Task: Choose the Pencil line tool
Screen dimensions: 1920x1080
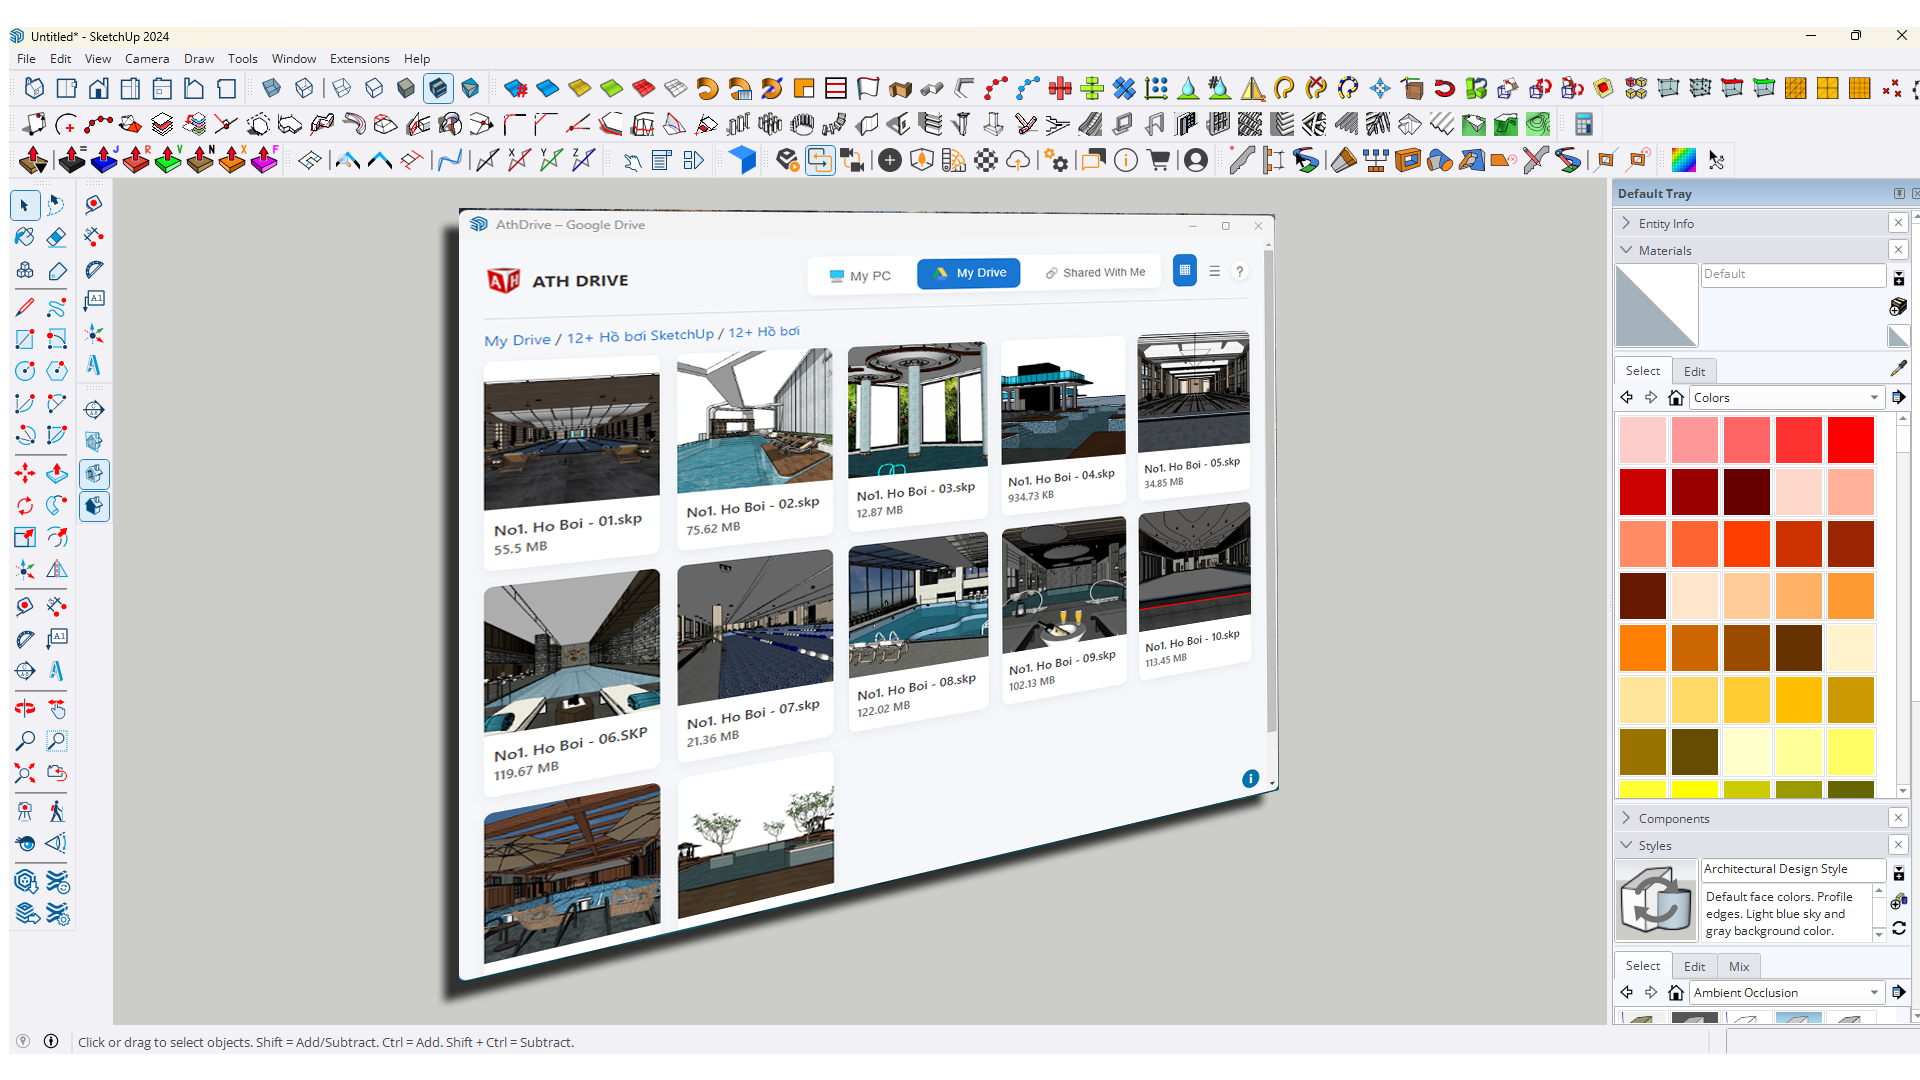Action: pos(25,307)
